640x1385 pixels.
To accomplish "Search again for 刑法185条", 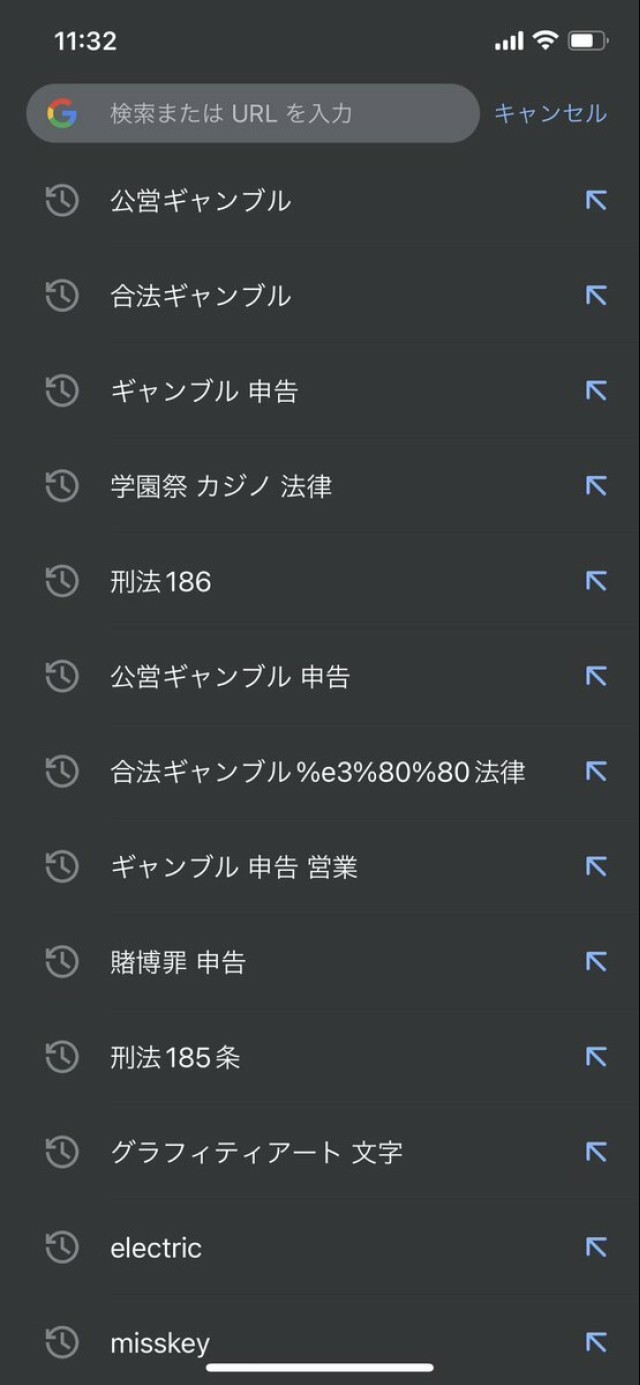I will (176, 1058).
